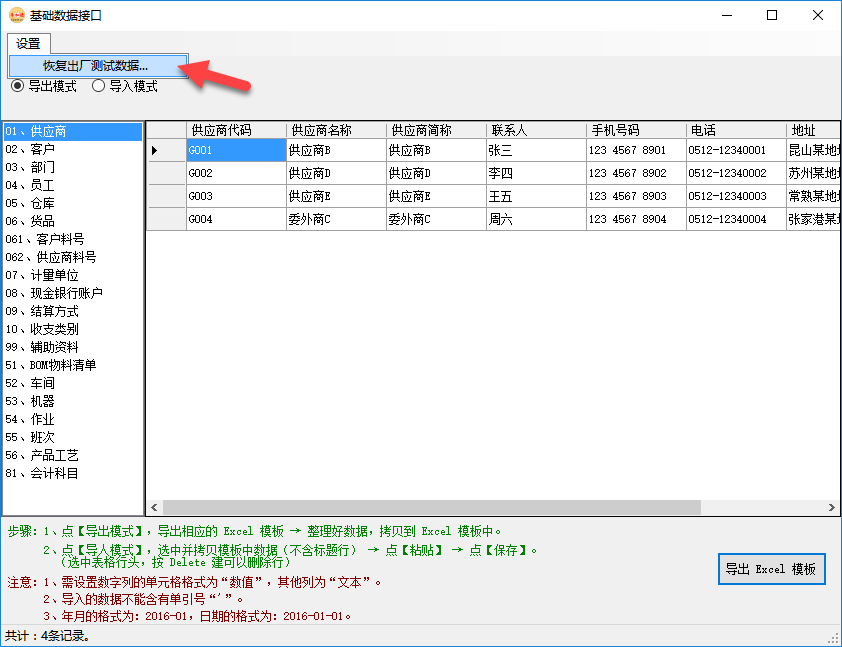Click the 导出 Excel 模板 button
The width and height of the screenshot is (842, 647).
click(771, 569)
